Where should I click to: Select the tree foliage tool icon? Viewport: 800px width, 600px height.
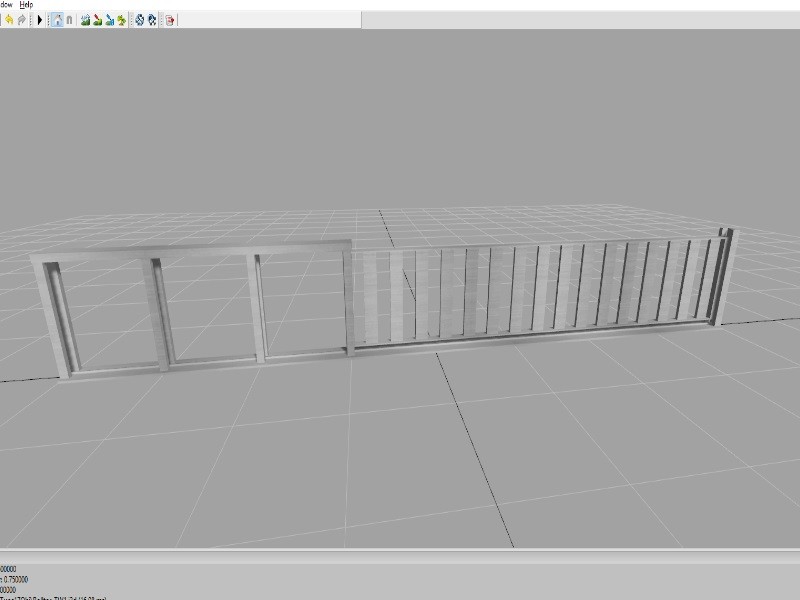[122, 20]
